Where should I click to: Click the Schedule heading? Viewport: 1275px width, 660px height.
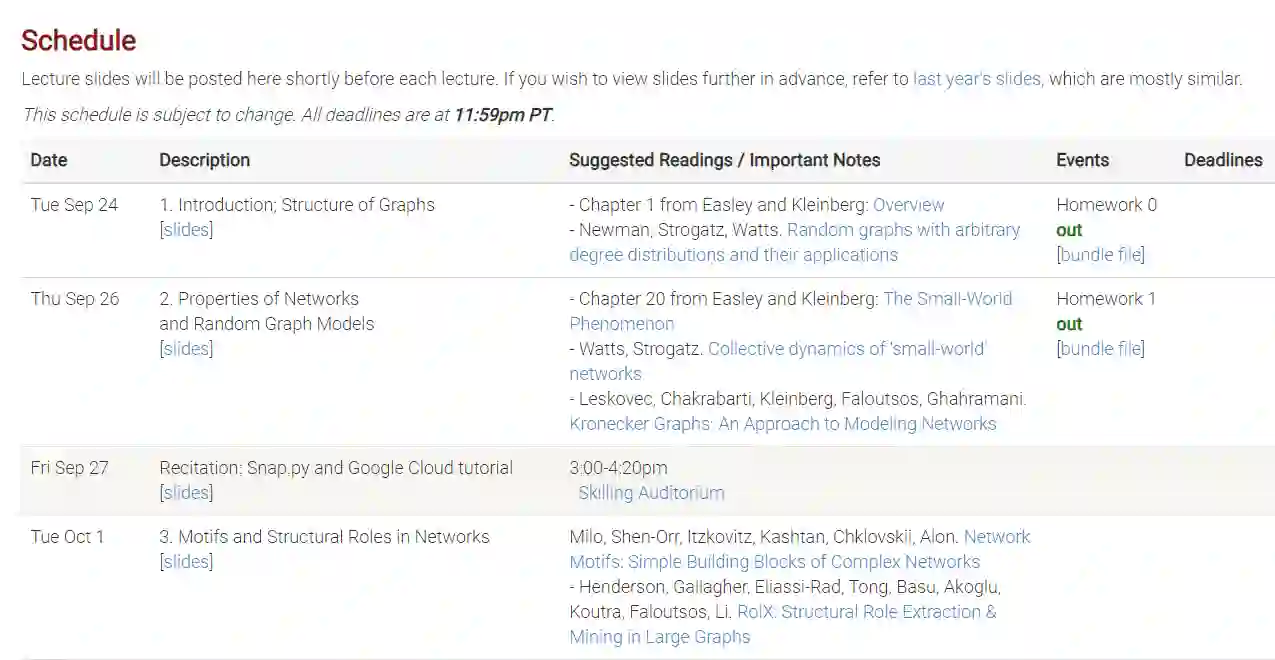tap(78, 40)
